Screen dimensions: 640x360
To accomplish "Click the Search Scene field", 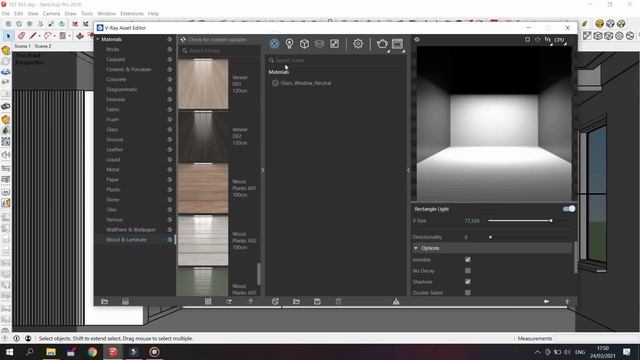I will [x=337, y=60].
